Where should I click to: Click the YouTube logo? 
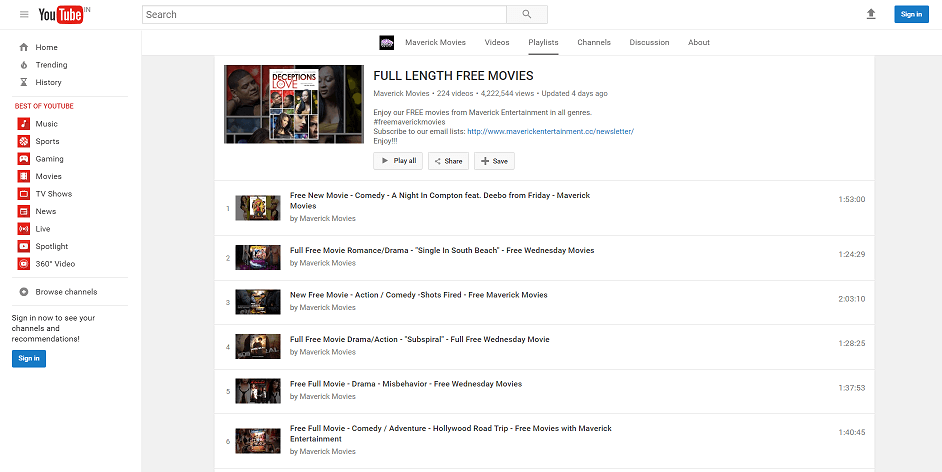60,15
